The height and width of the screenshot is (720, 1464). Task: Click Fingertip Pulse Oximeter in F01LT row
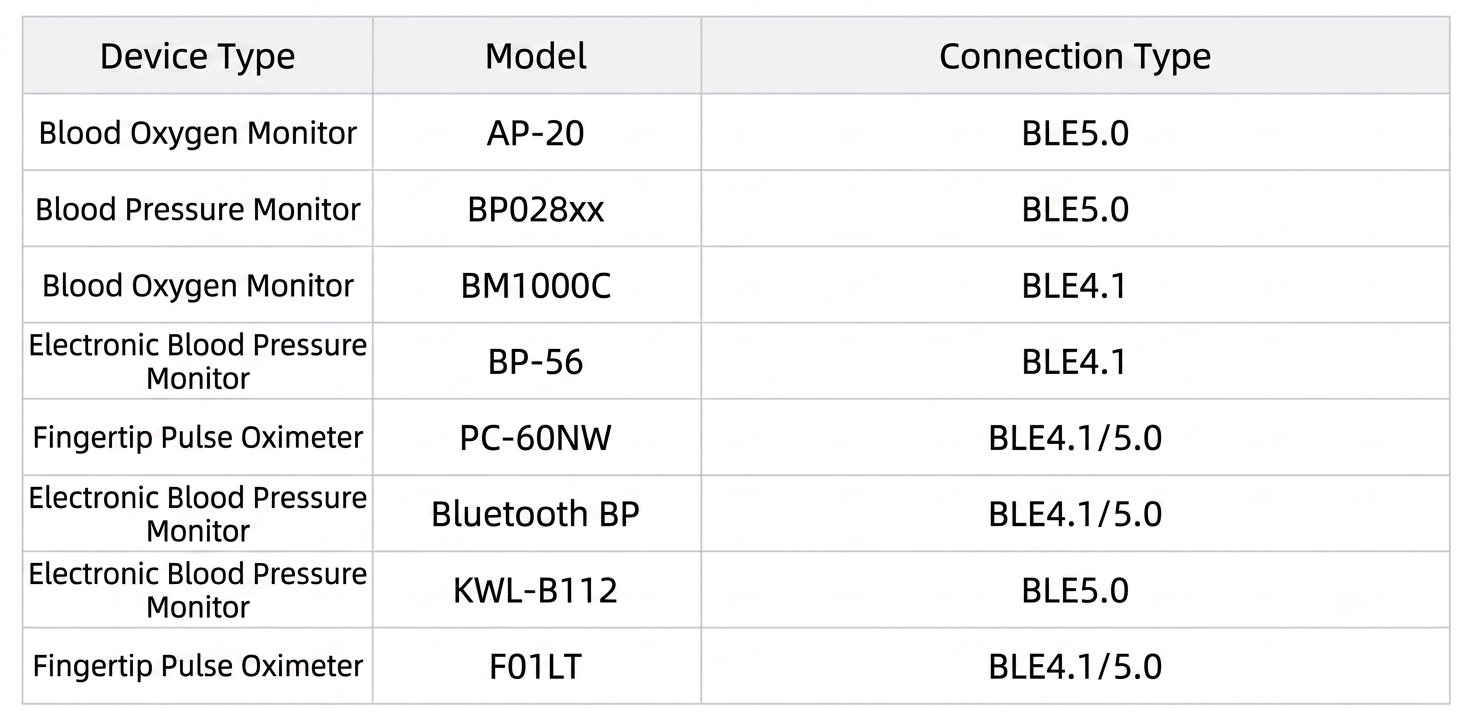(x=198, y=666)
